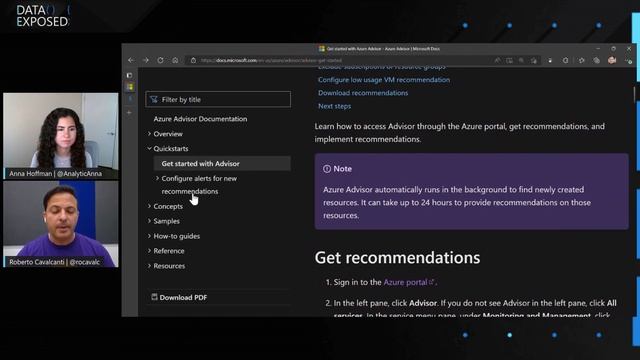The height and width of the screenshot is (360, 640).
Task: Expand the Samples tree node
Action: [149, 221]
